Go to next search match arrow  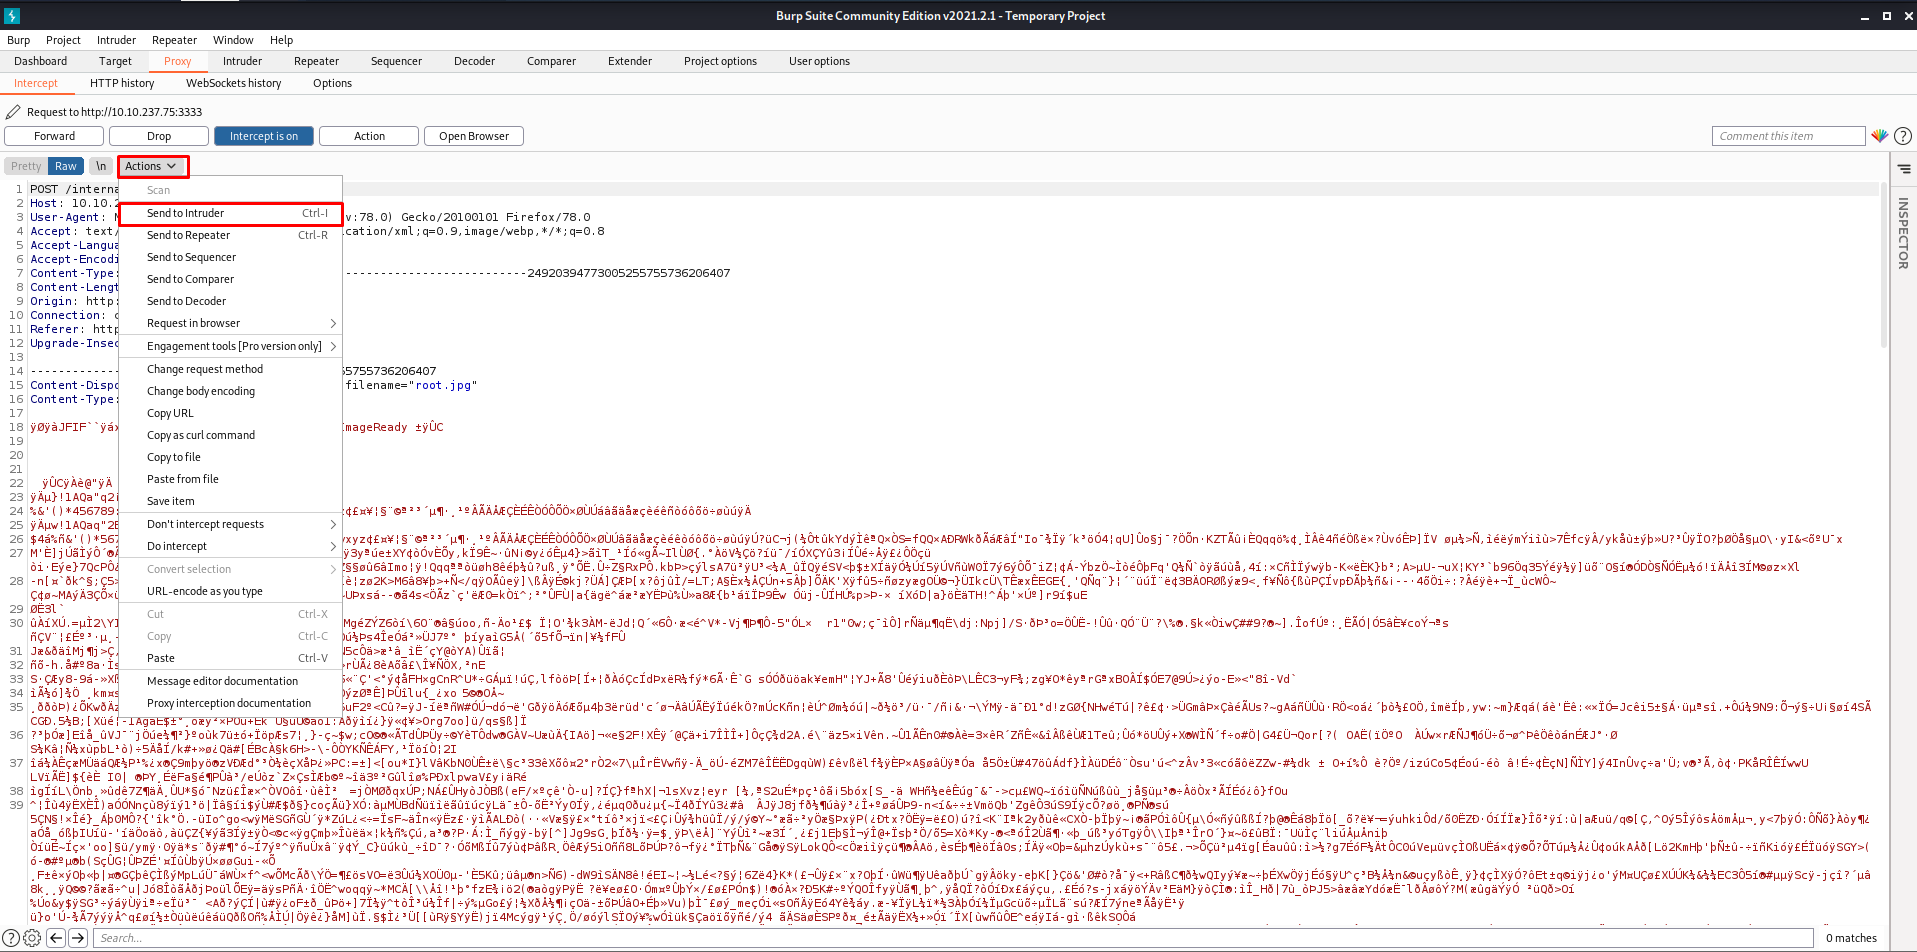coord(78,938)
